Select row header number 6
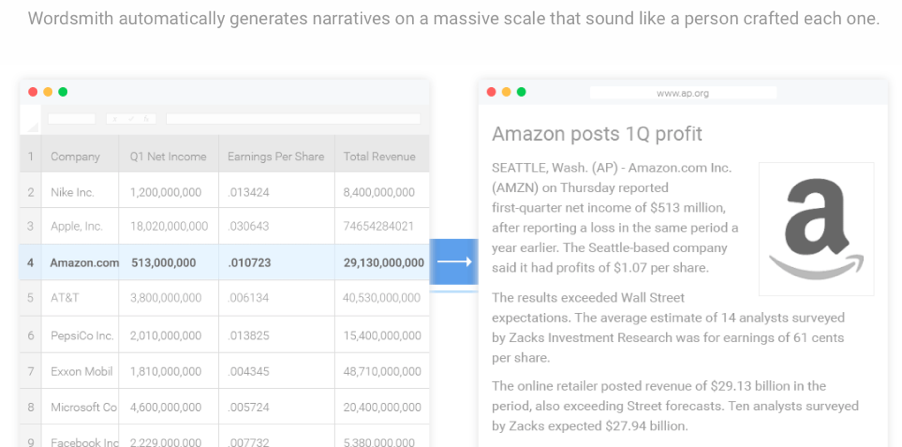Viewport: 902px width, 447px height. [30, 335]
